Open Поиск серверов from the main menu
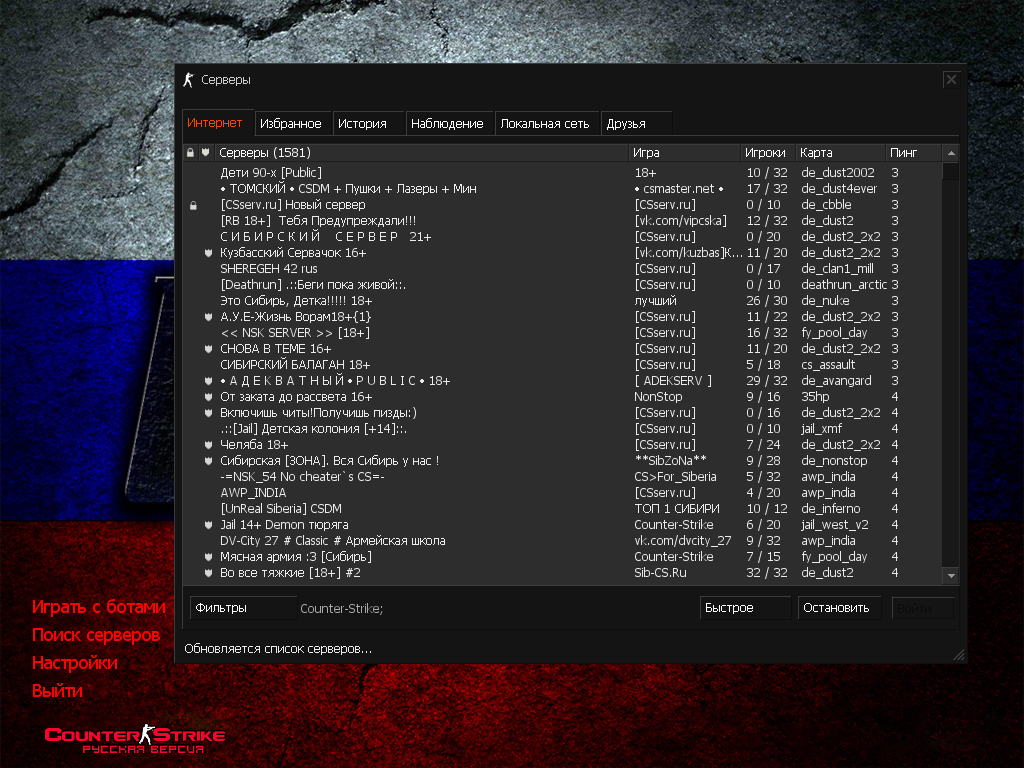The height and width of the screenshot is (768, 1024). (x=96, y=635)
